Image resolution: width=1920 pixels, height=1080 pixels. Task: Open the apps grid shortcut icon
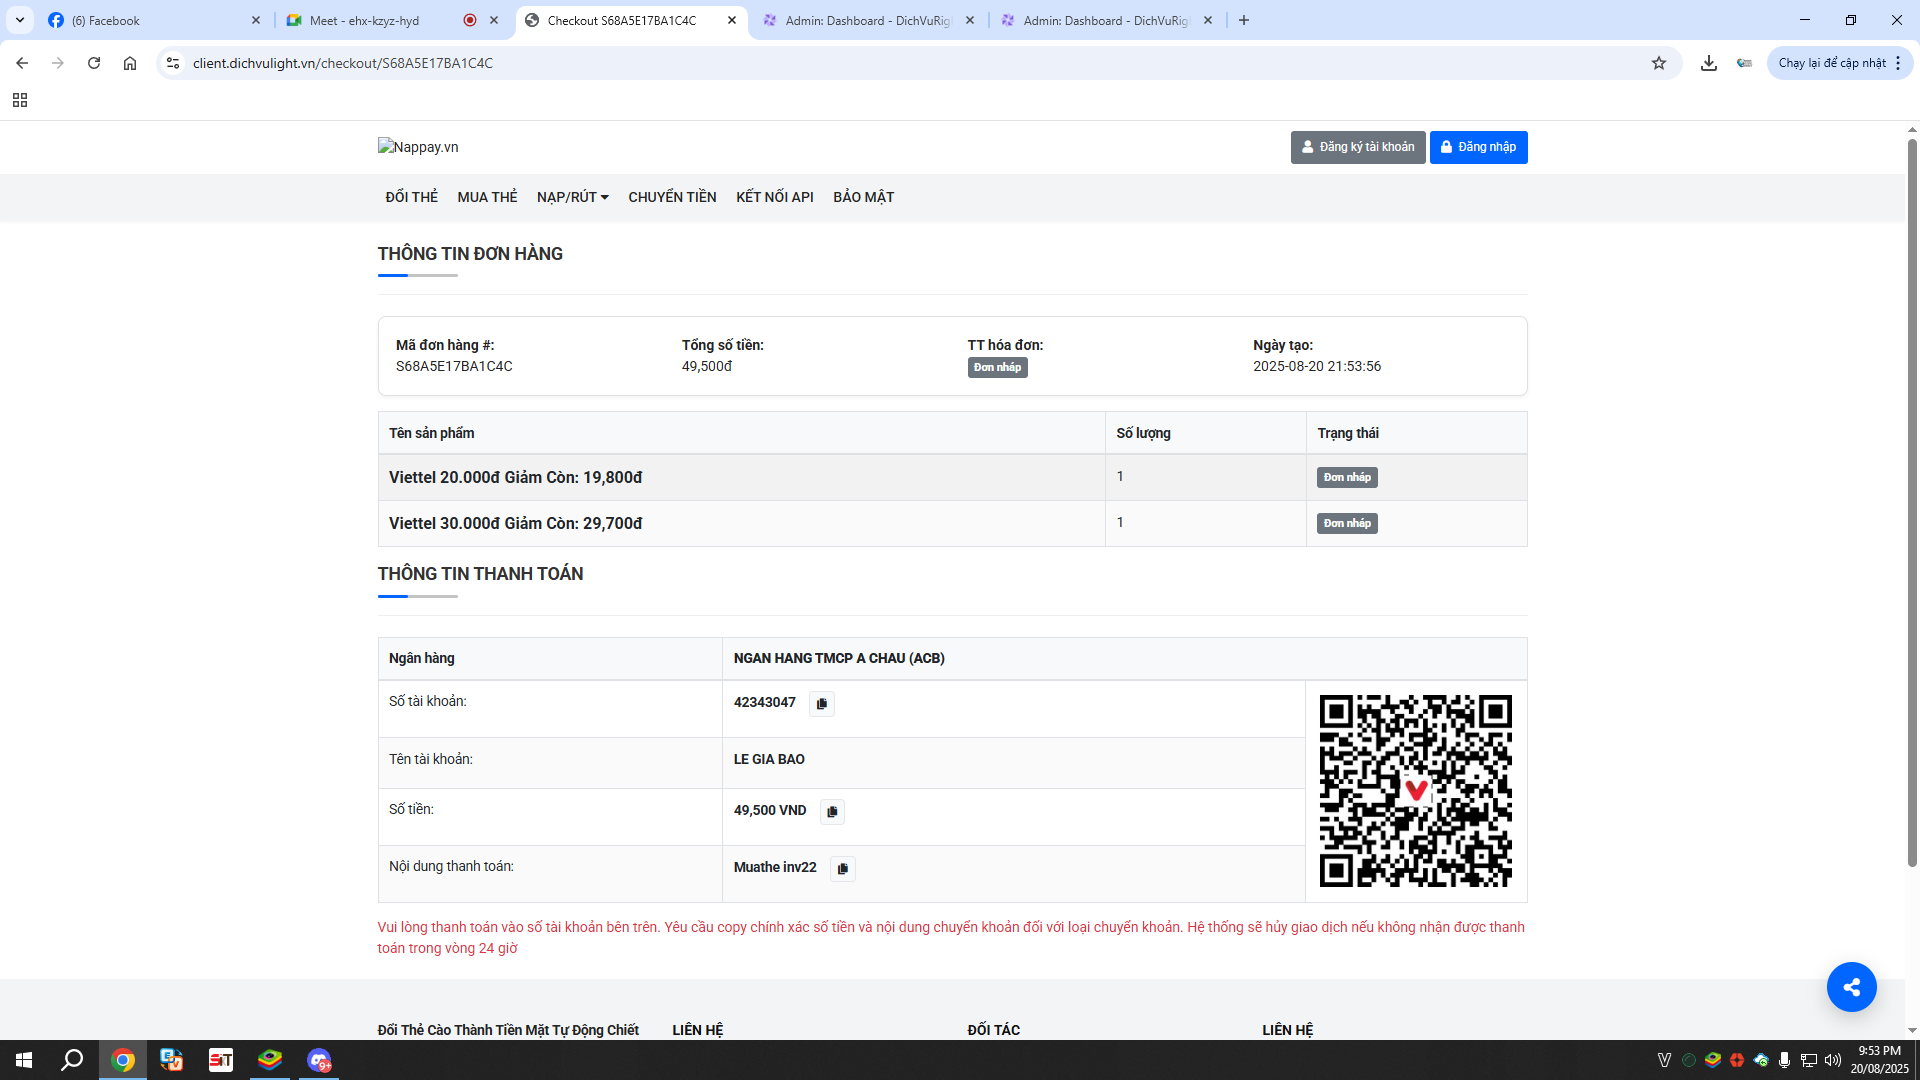pyautogui.click(x=20, y=100)
